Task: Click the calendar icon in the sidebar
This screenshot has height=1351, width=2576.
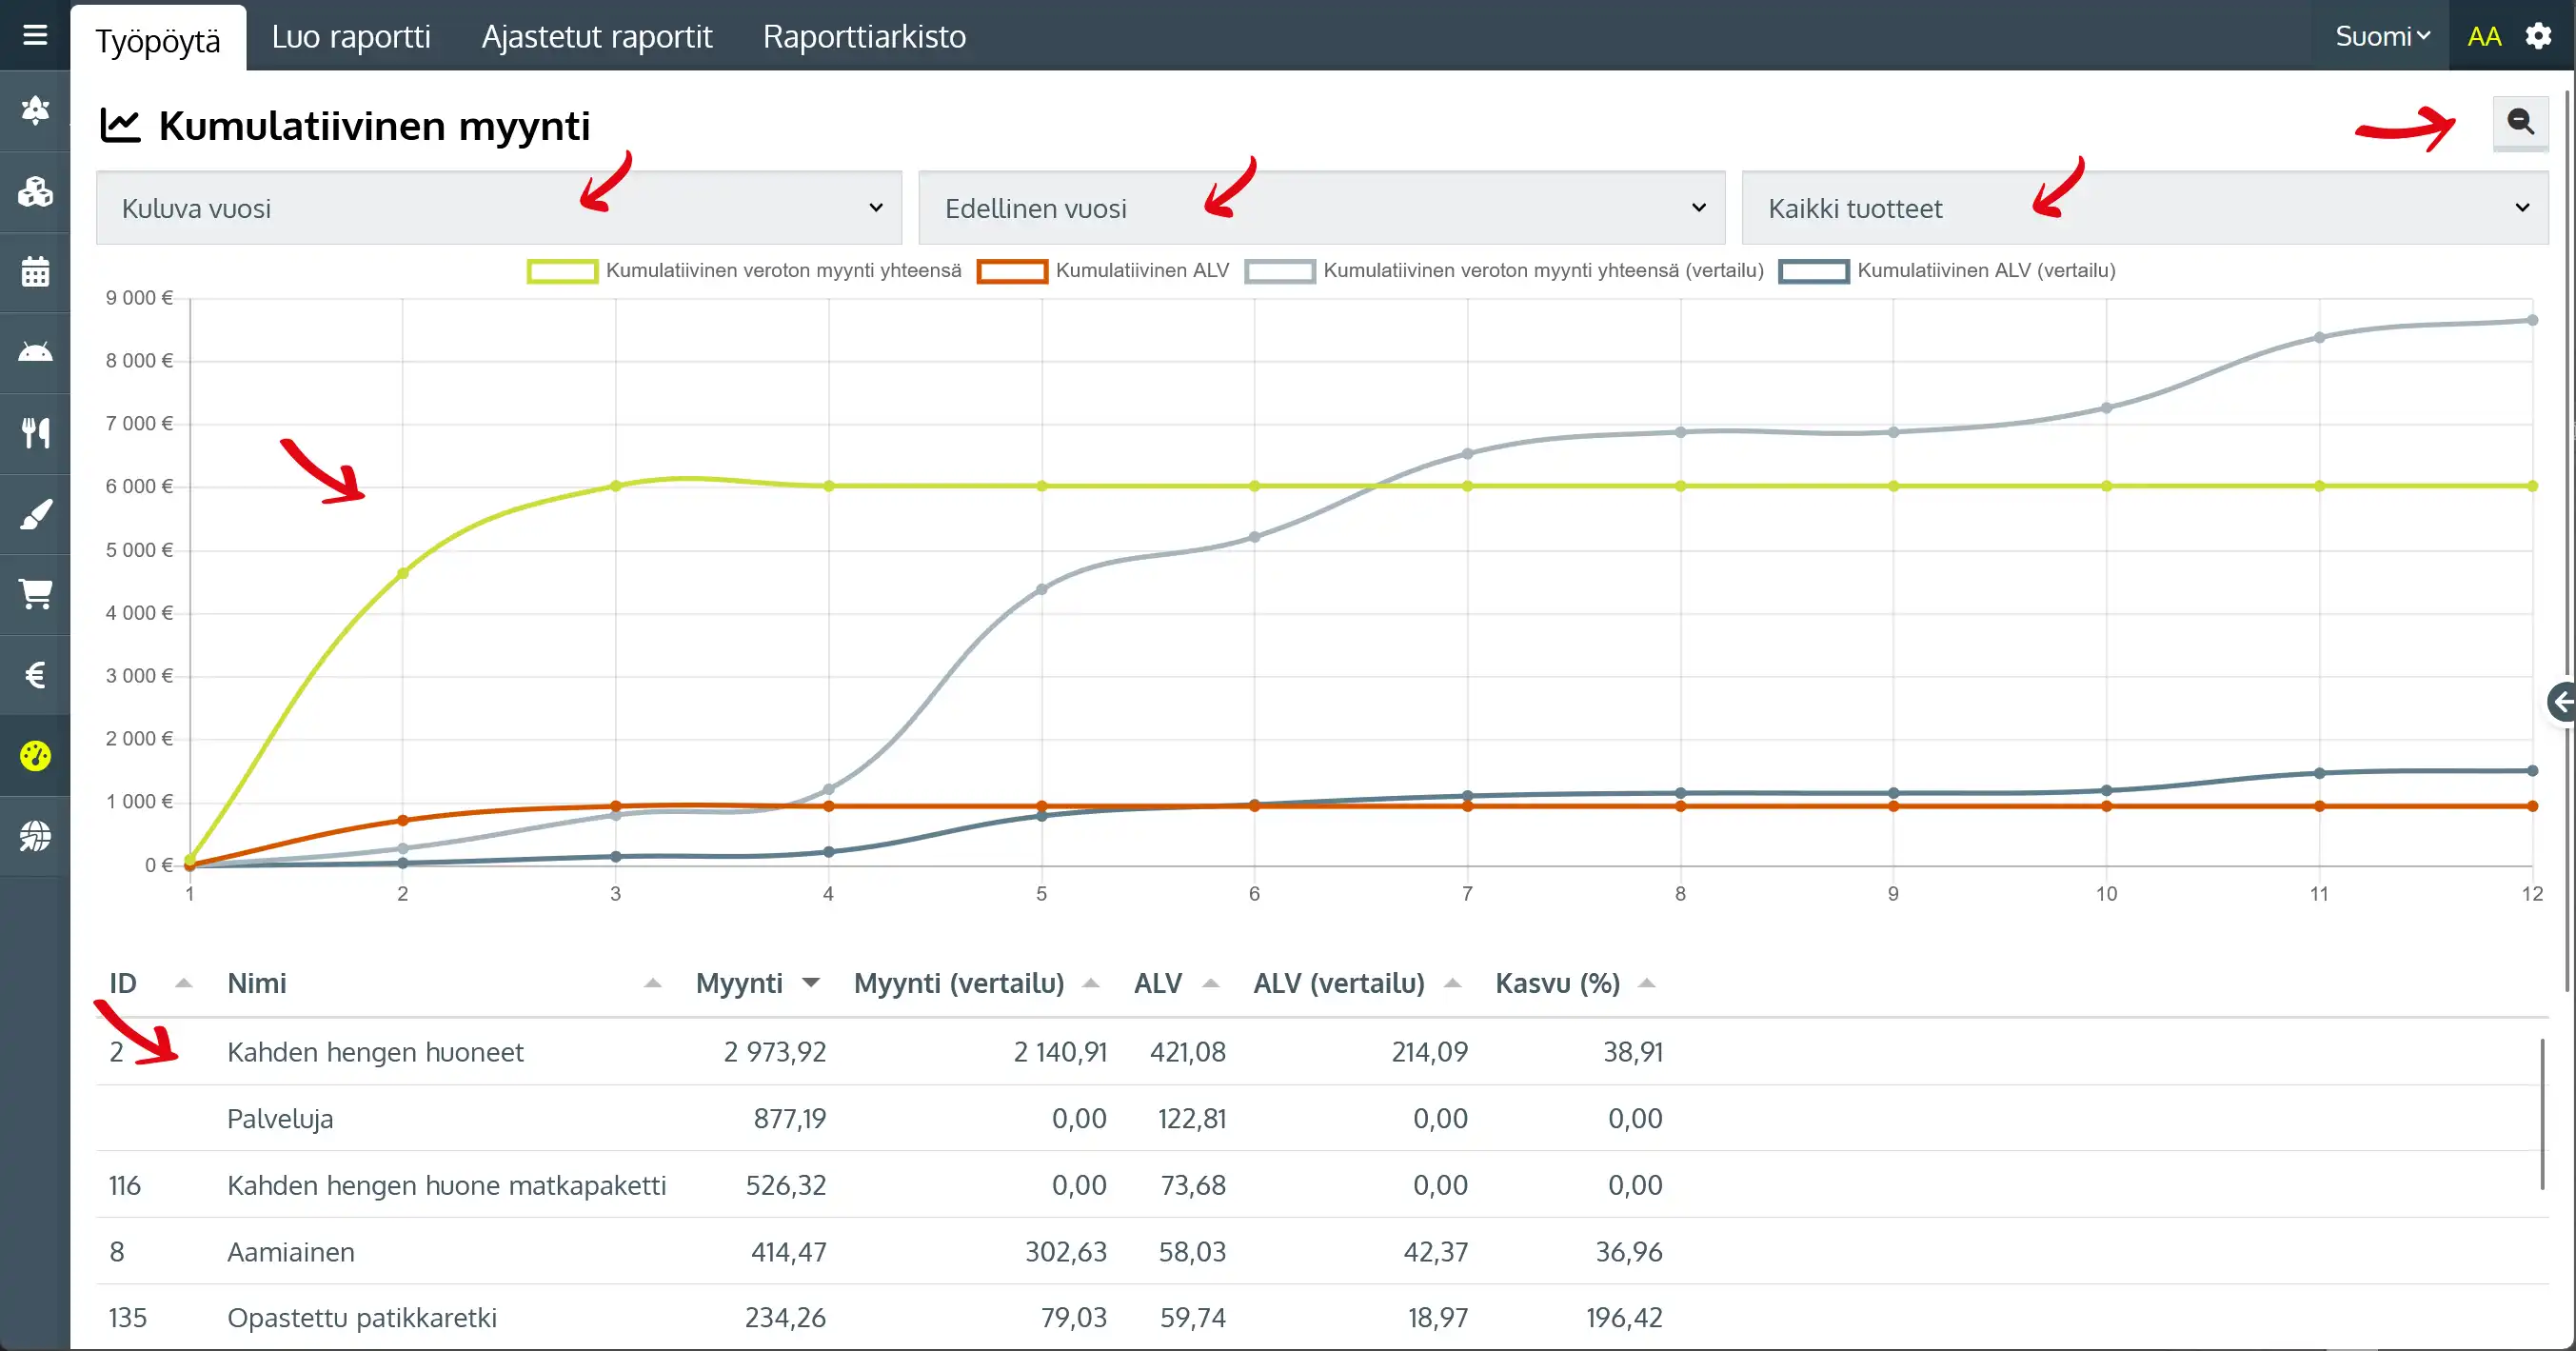Action: (x=35, y=272)
